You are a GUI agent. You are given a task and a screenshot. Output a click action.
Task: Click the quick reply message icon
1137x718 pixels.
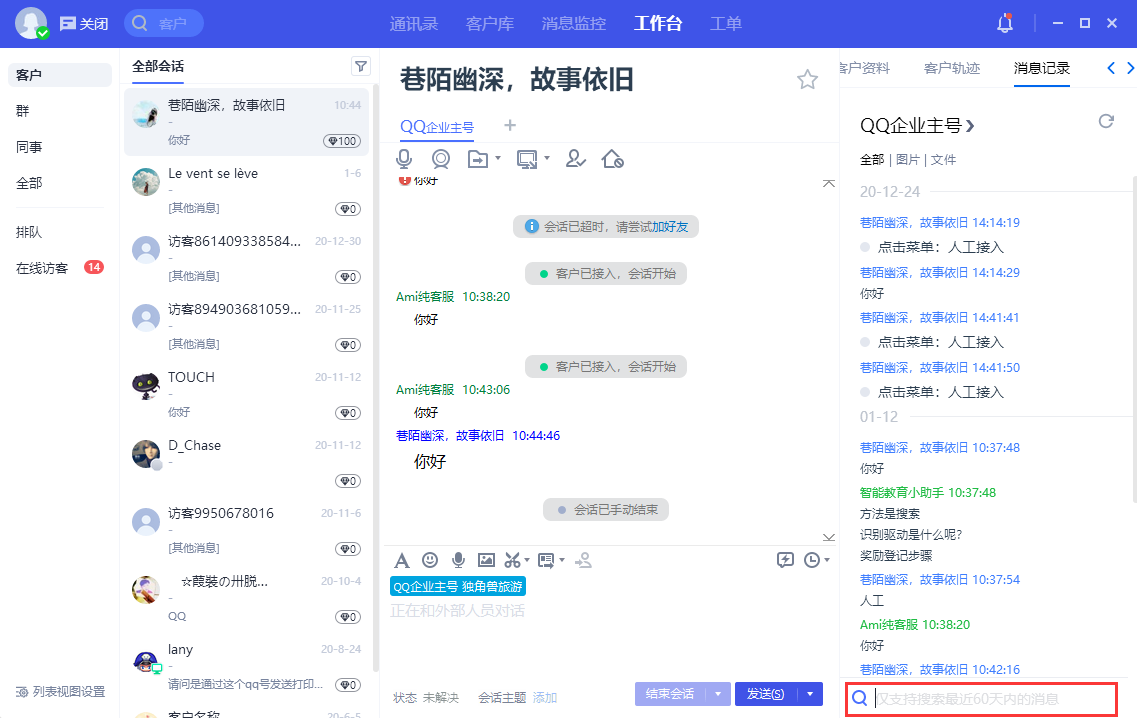click(546, 560)
